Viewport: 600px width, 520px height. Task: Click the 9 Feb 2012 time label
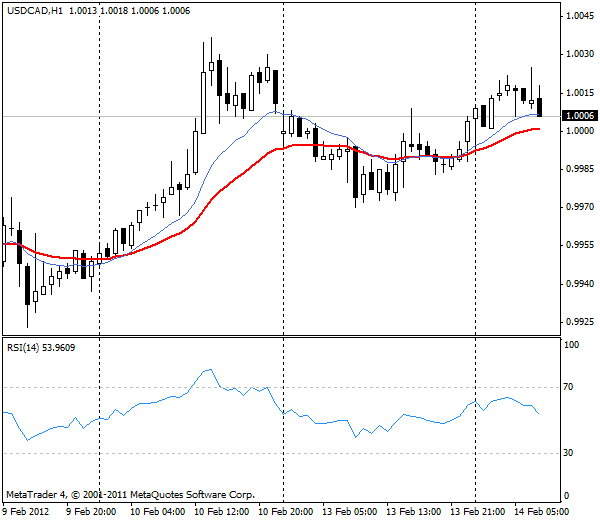click(26, 512)
